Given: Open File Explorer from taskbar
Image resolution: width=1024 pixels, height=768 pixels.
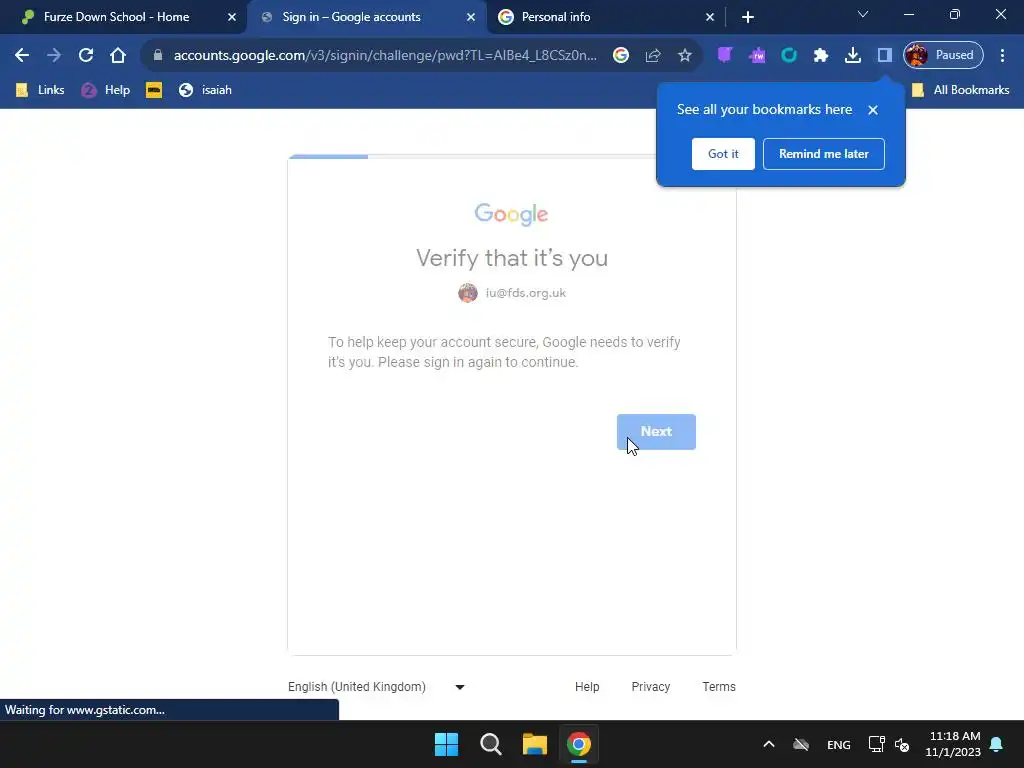Looking at the screenshot, I should tap(534, 744).
